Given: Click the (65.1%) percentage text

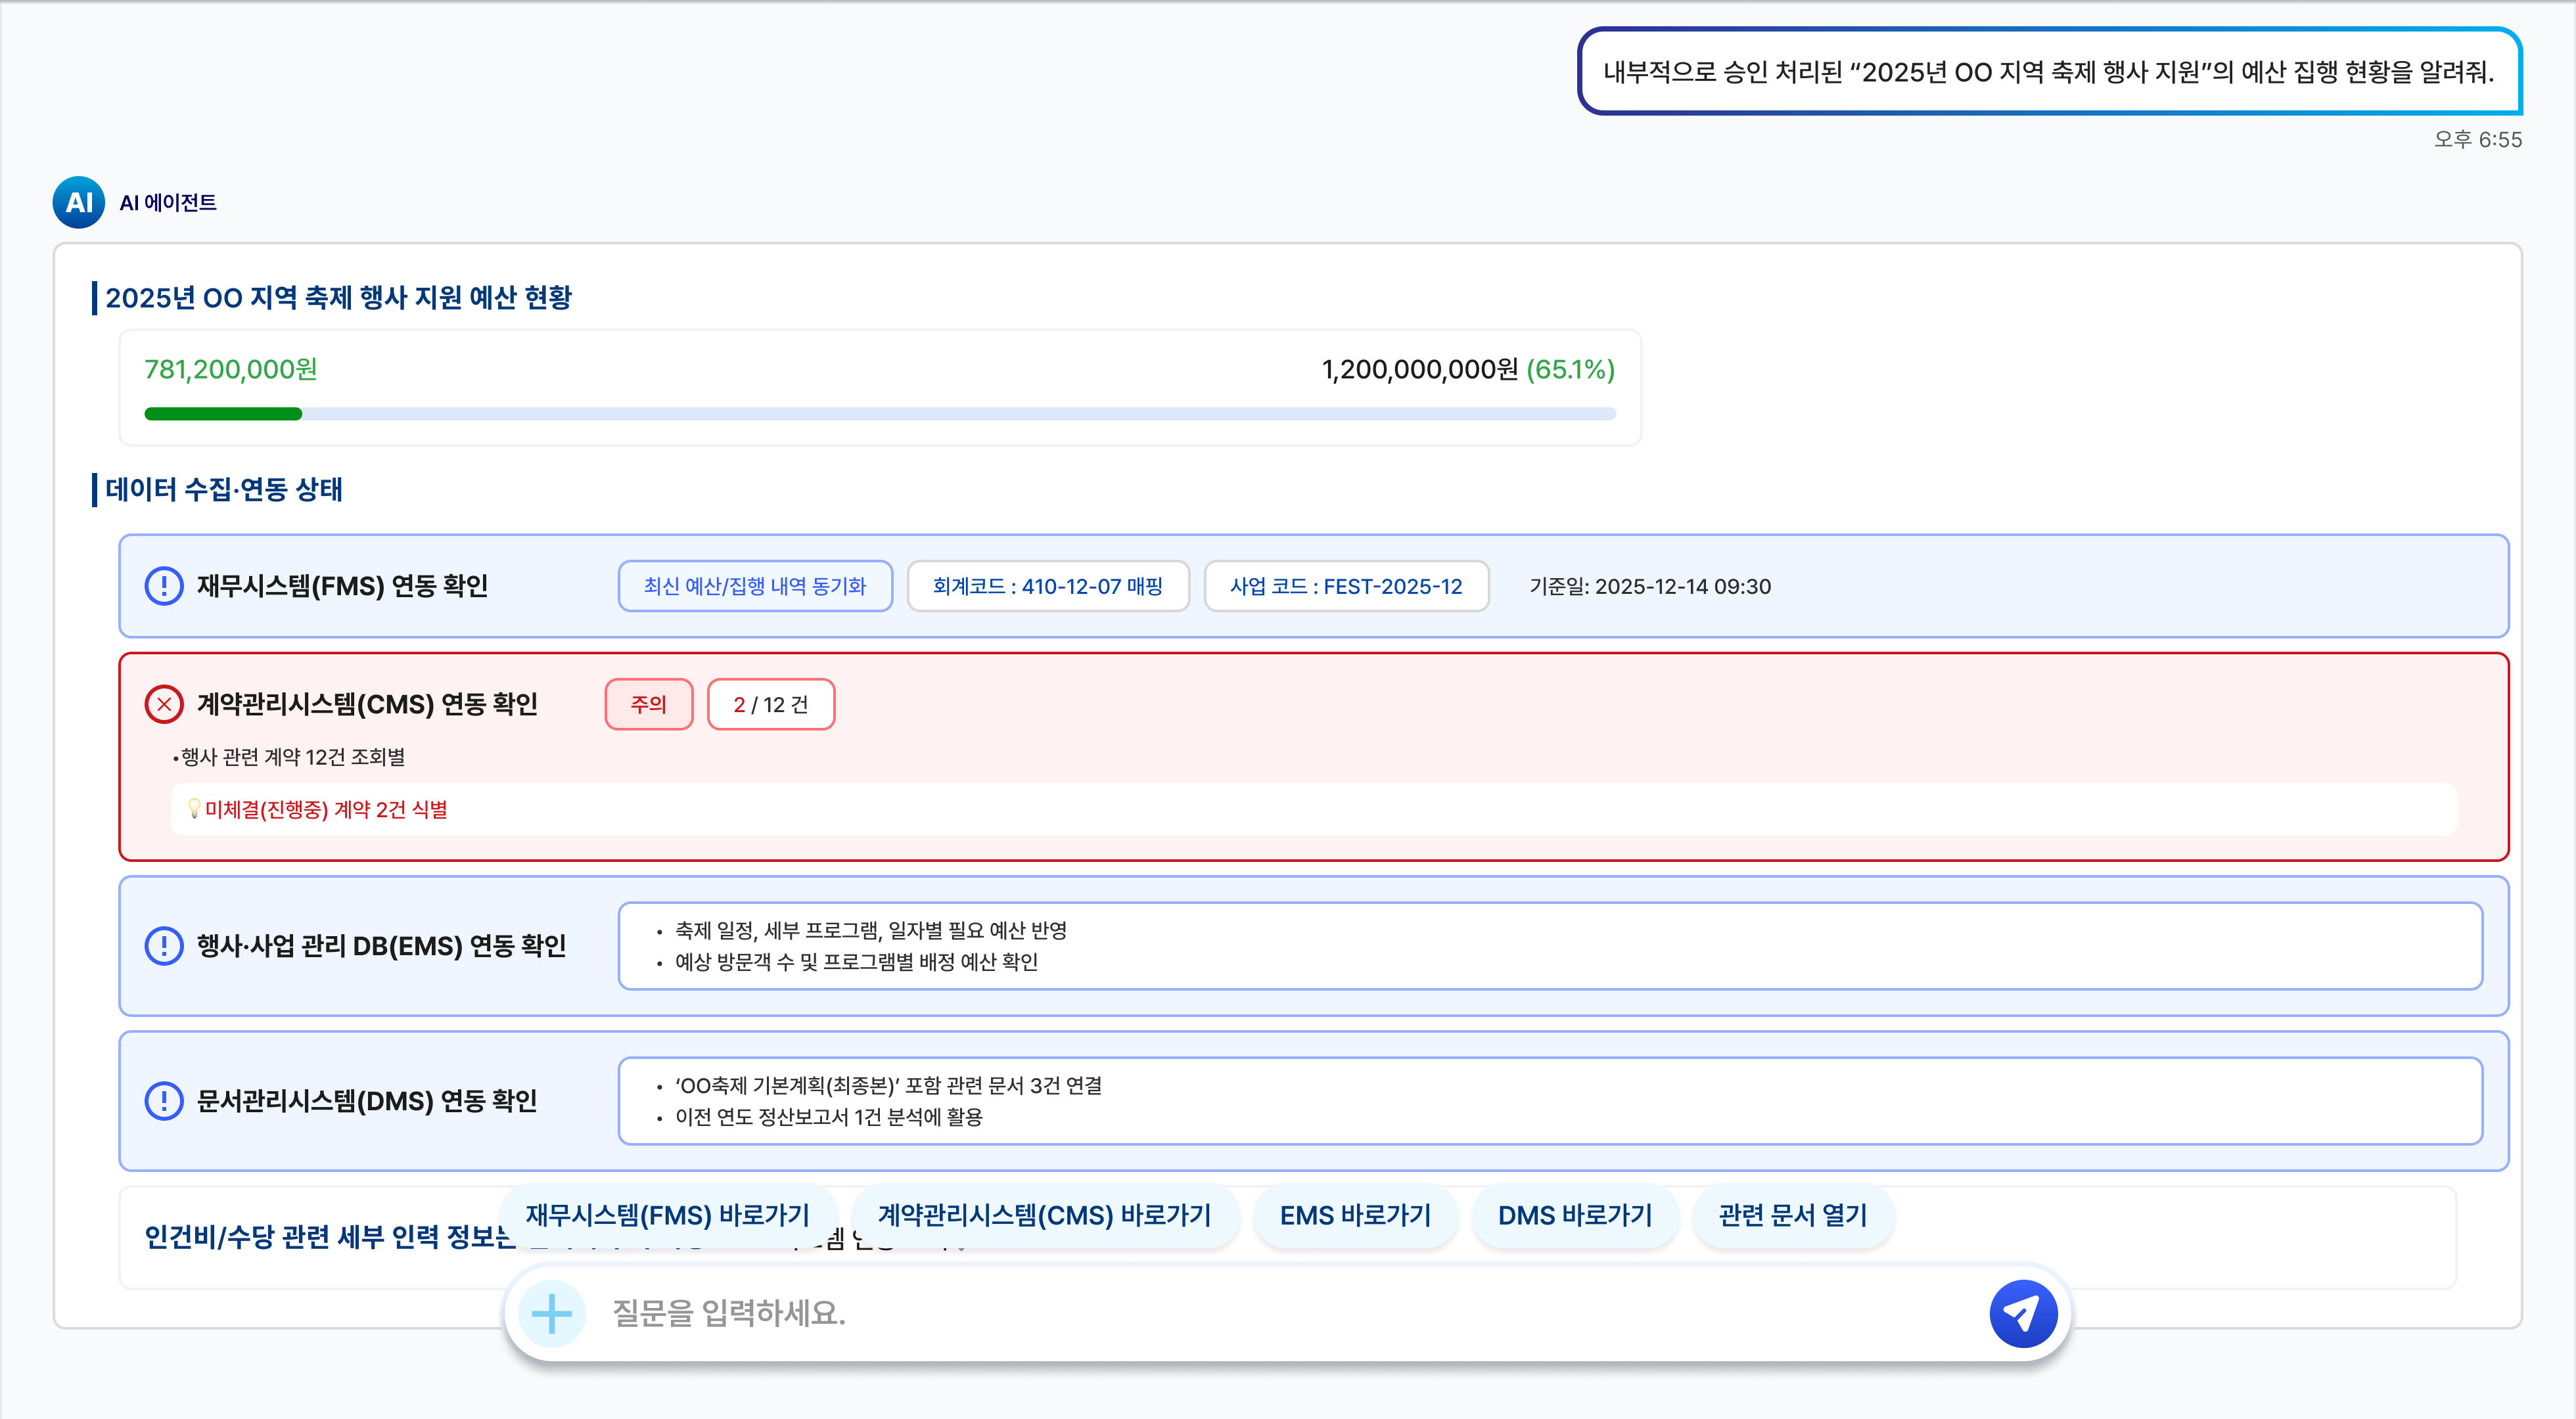Looking at the screenshot, I should tap(1570, 369).
